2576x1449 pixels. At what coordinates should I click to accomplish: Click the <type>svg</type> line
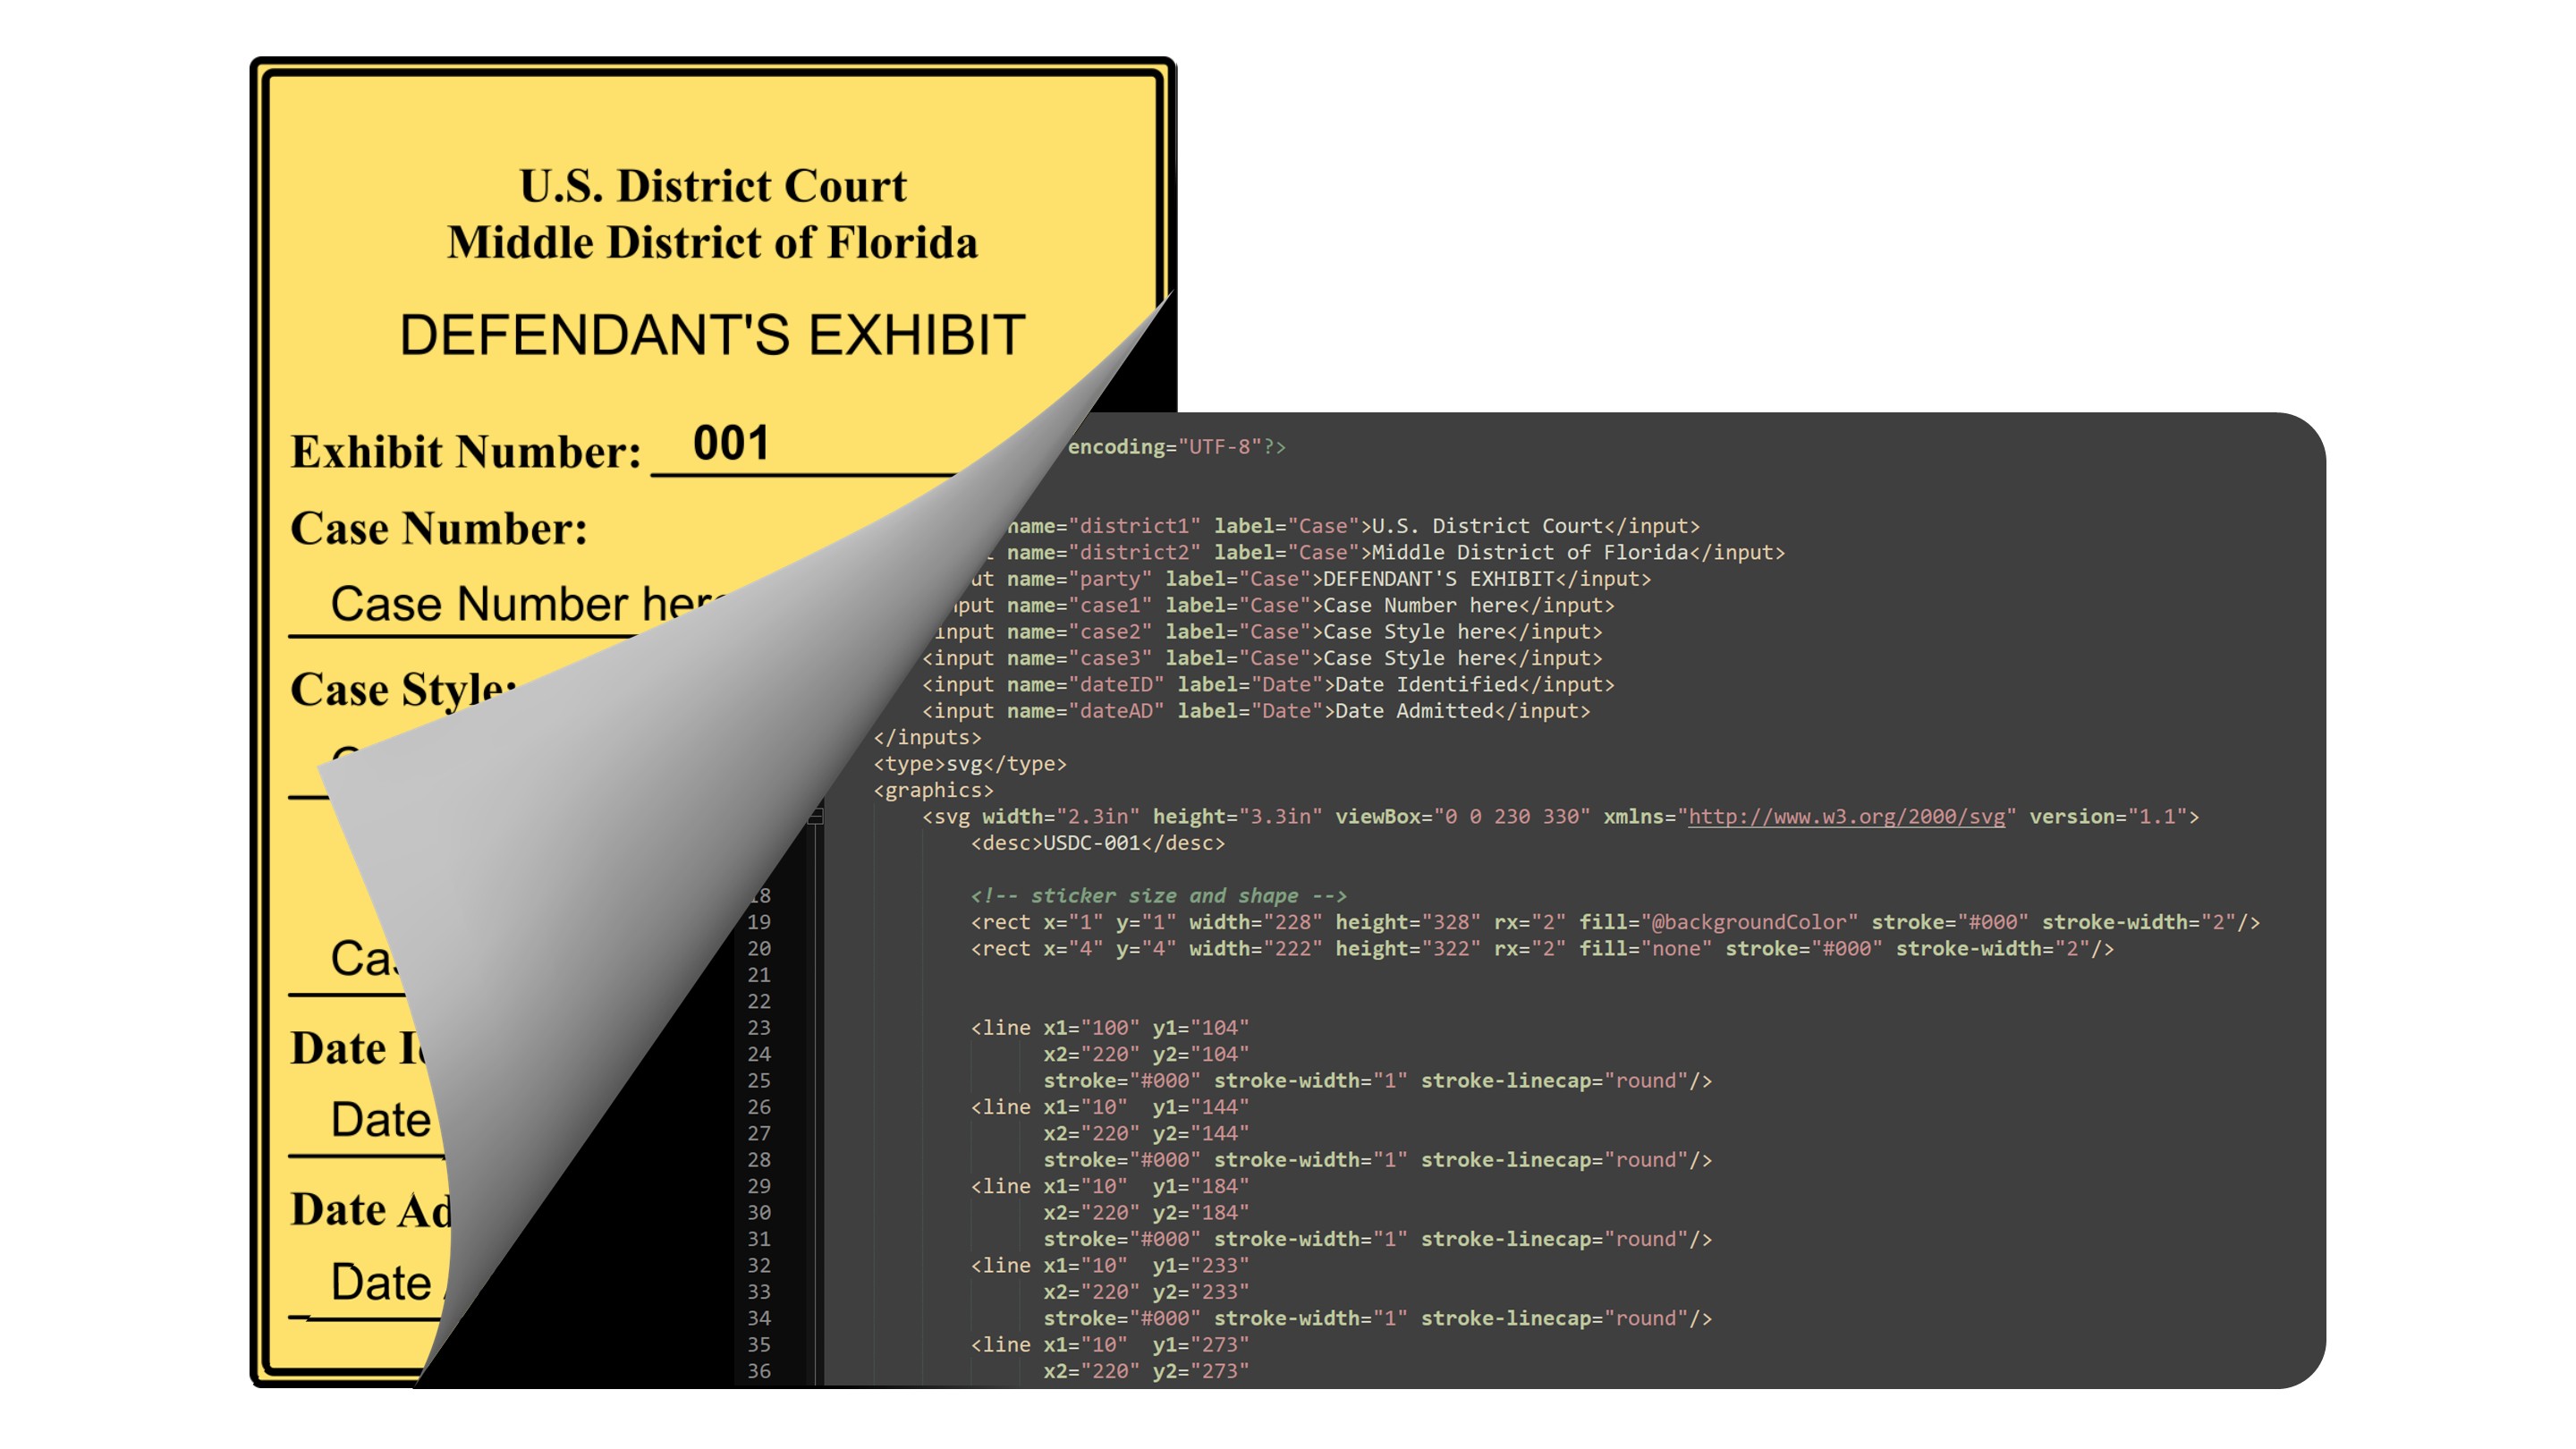coord(970,764)
